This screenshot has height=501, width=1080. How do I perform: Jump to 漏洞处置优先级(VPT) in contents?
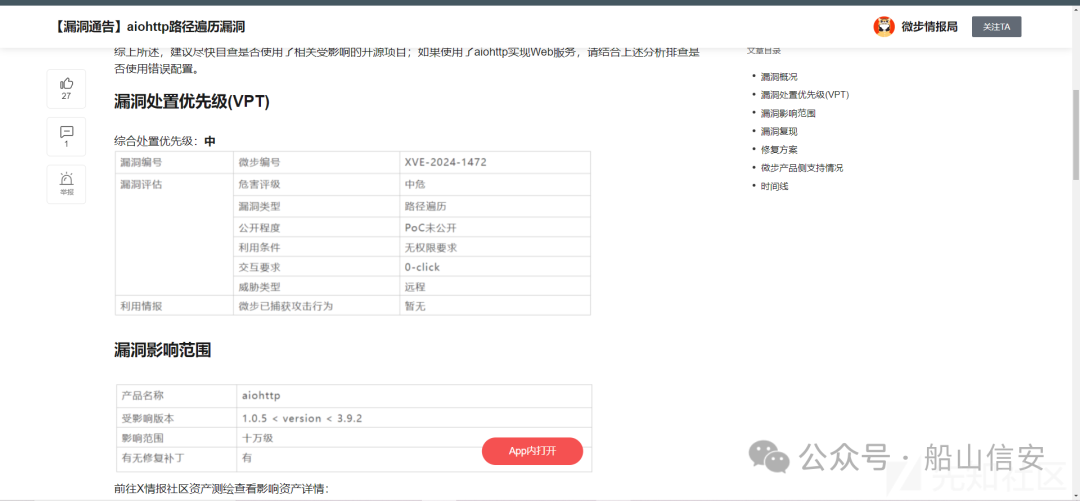(x=804, y=94)
